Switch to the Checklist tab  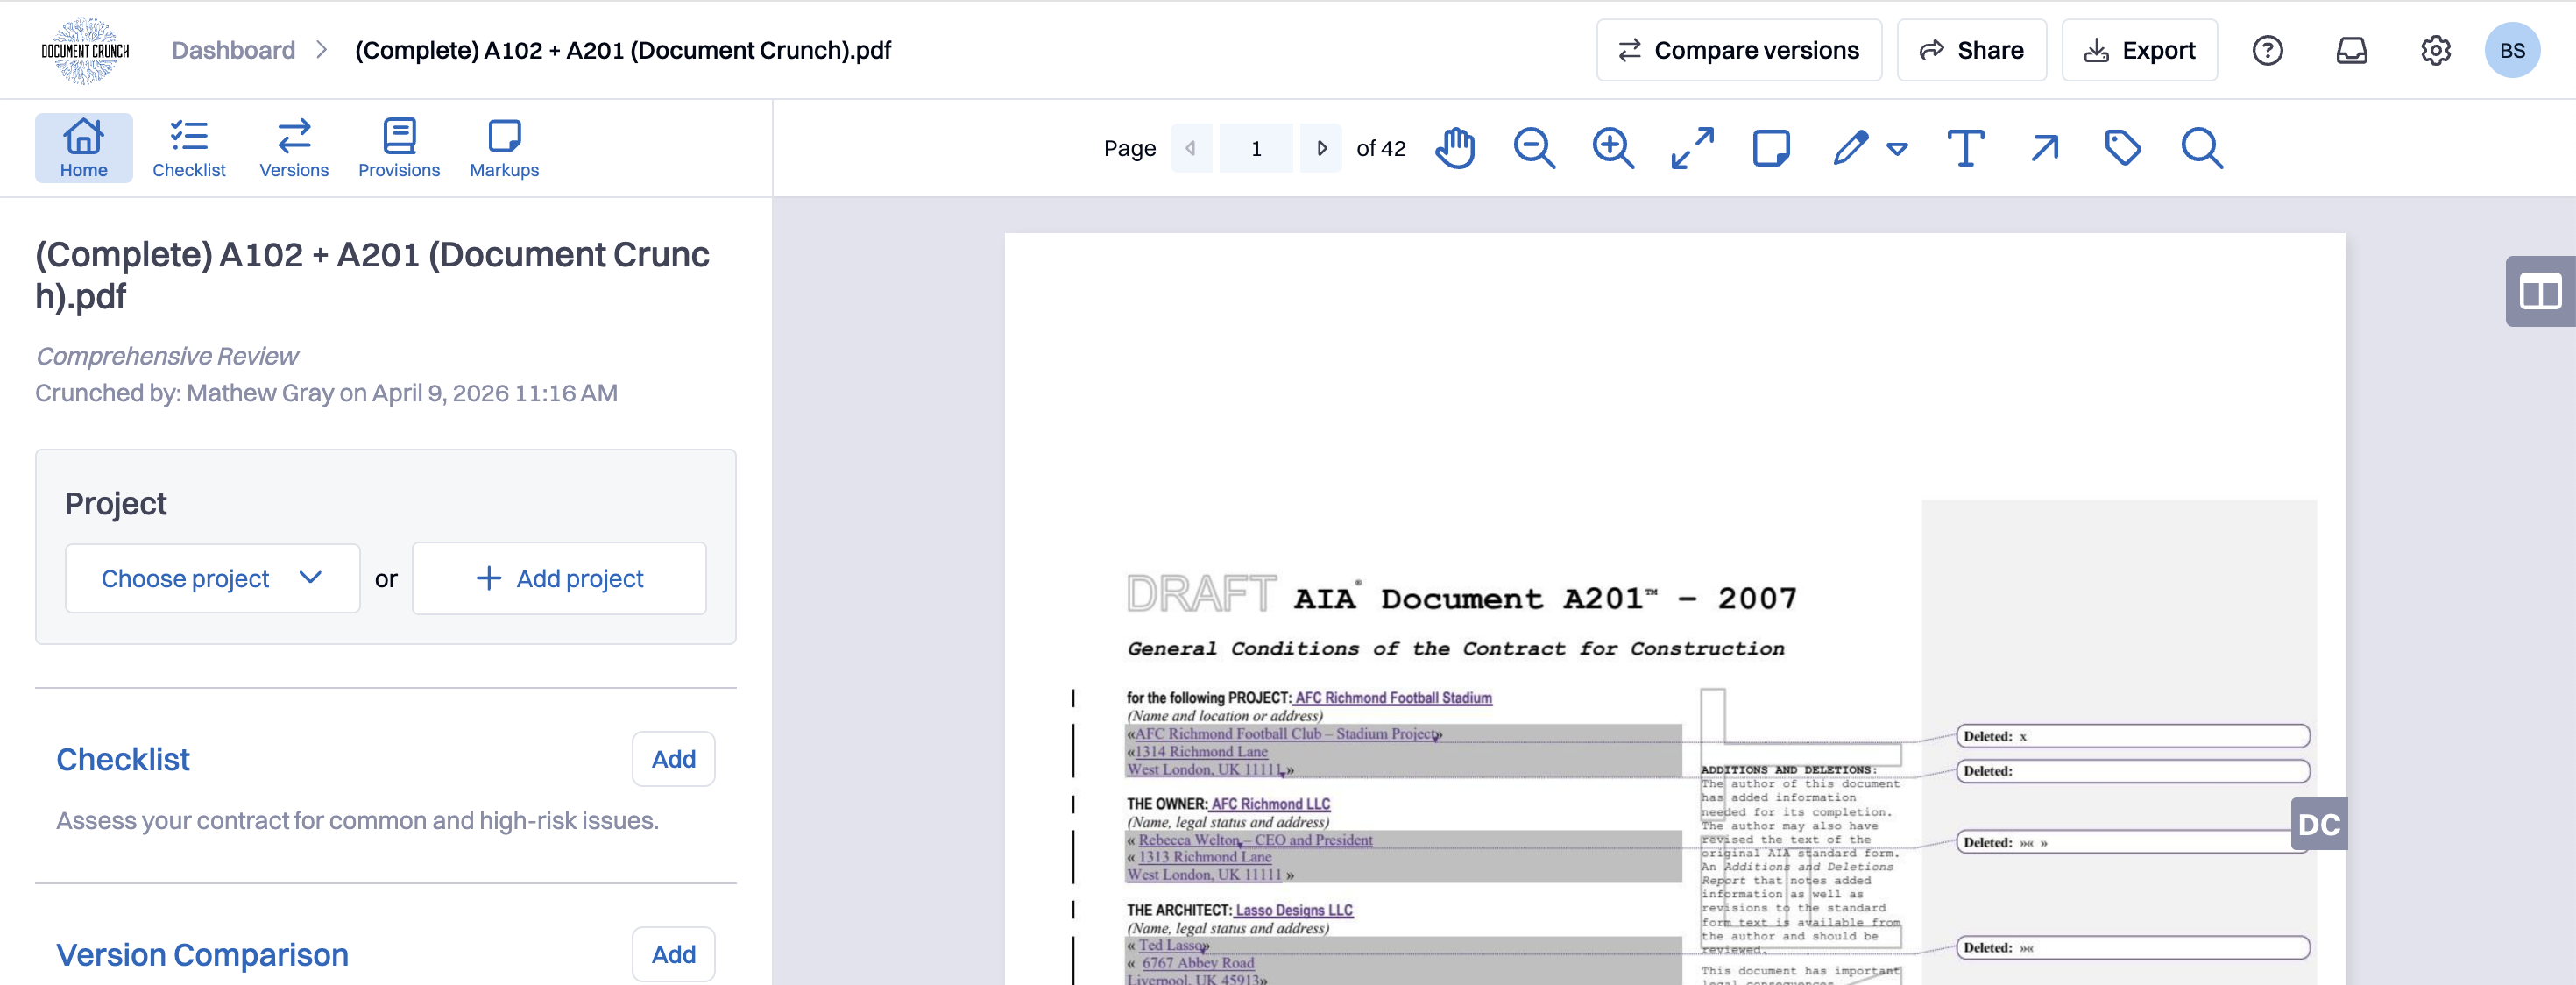point(188,148)
